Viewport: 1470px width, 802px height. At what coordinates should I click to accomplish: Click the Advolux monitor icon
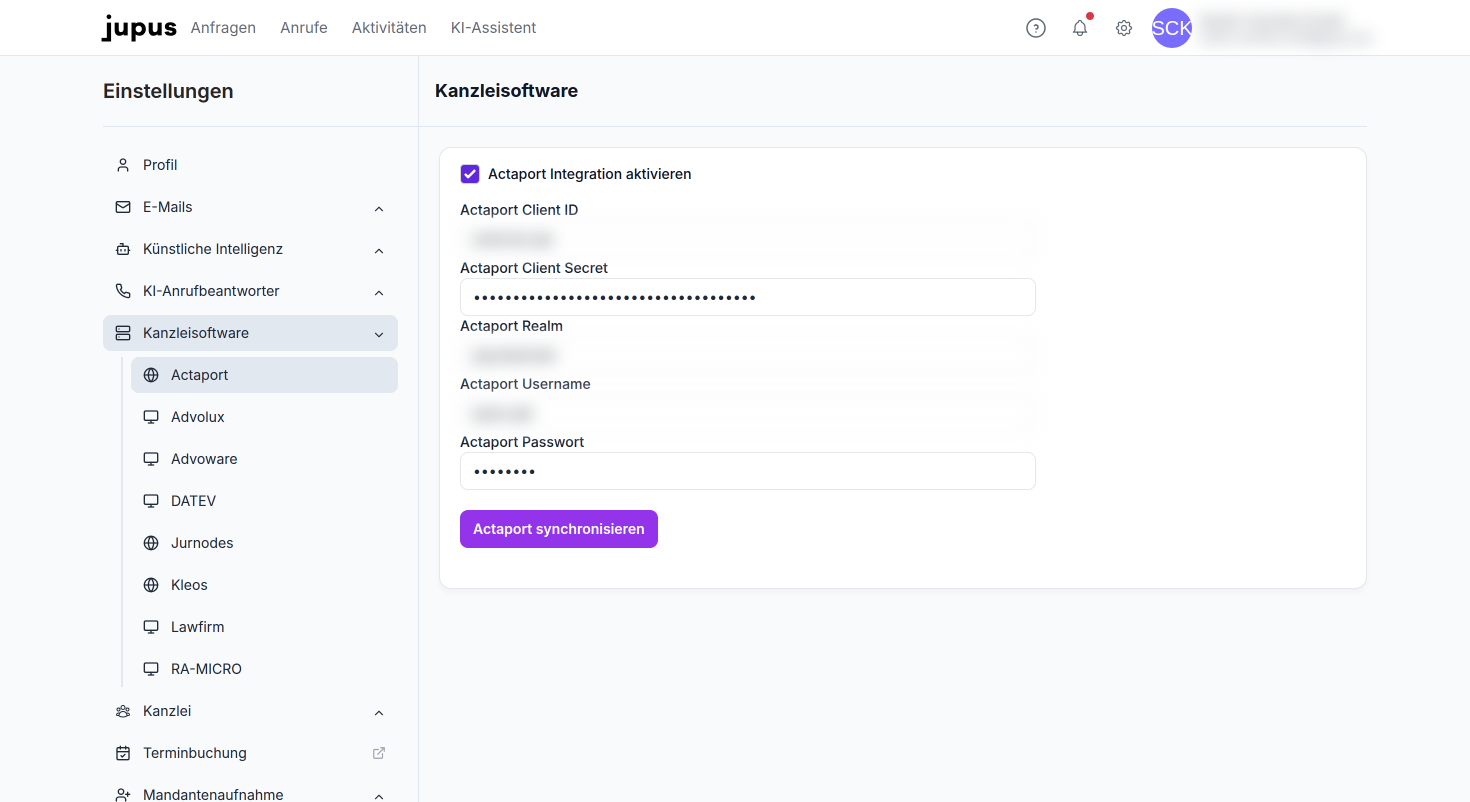[x=151, y=417]
